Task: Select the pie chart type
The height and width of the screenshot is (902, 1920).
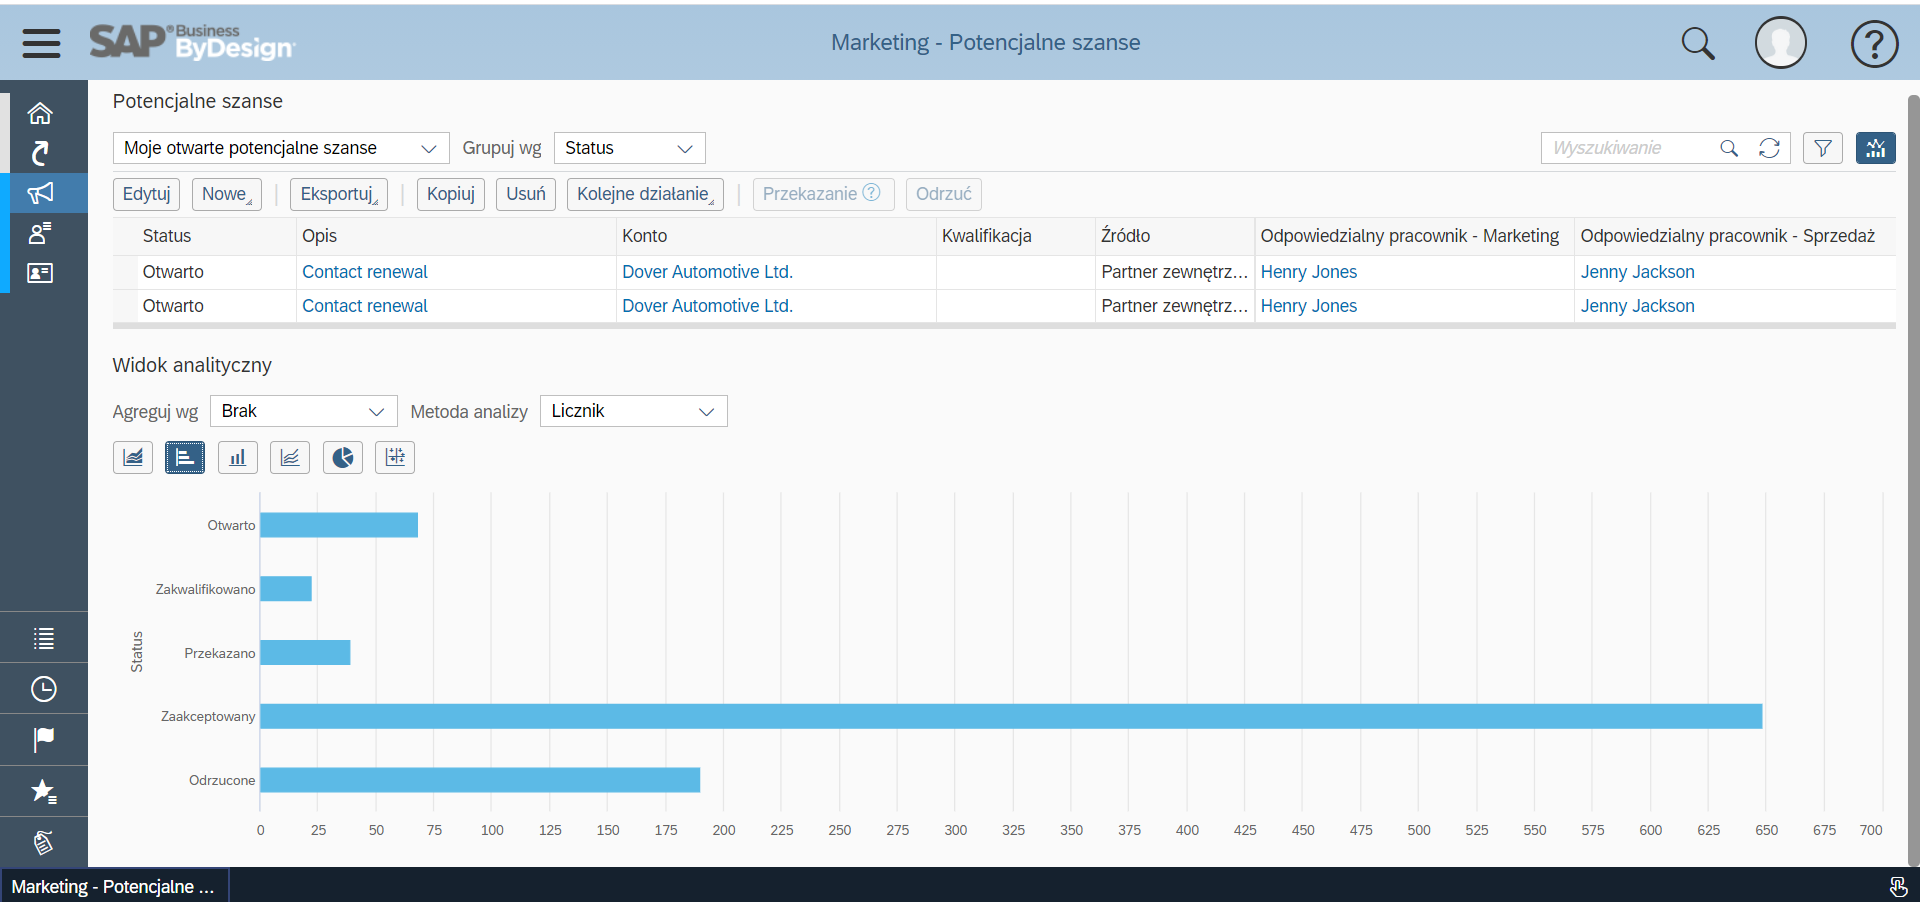Action: tap(343, 458)
